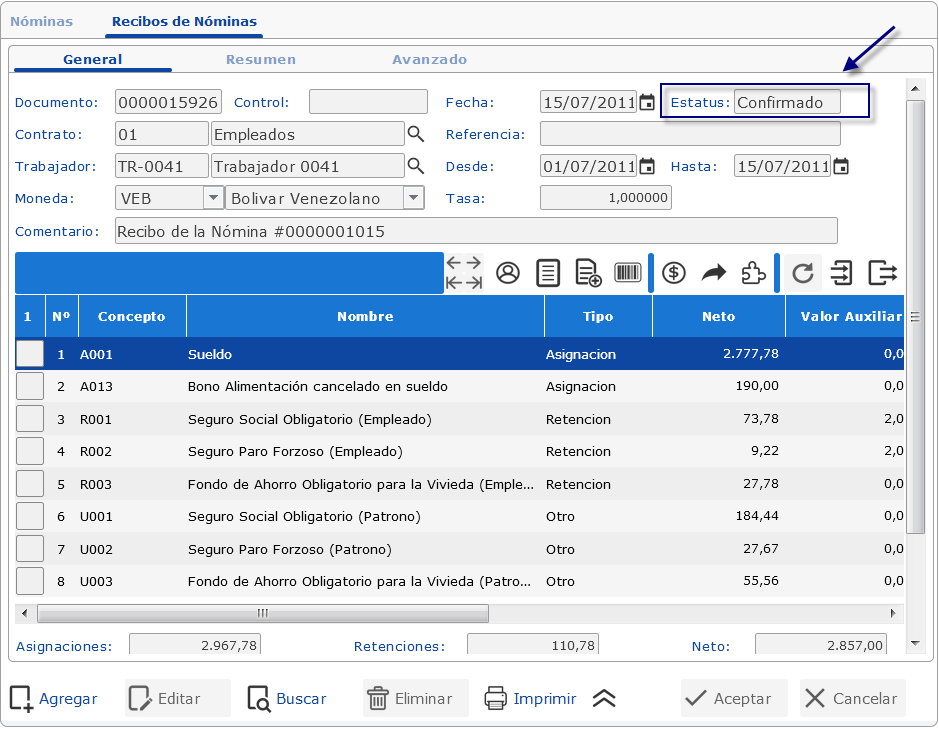
Task: Click the dollar sign currency icon
Action: pyautogui.click(x=674, y=273)
